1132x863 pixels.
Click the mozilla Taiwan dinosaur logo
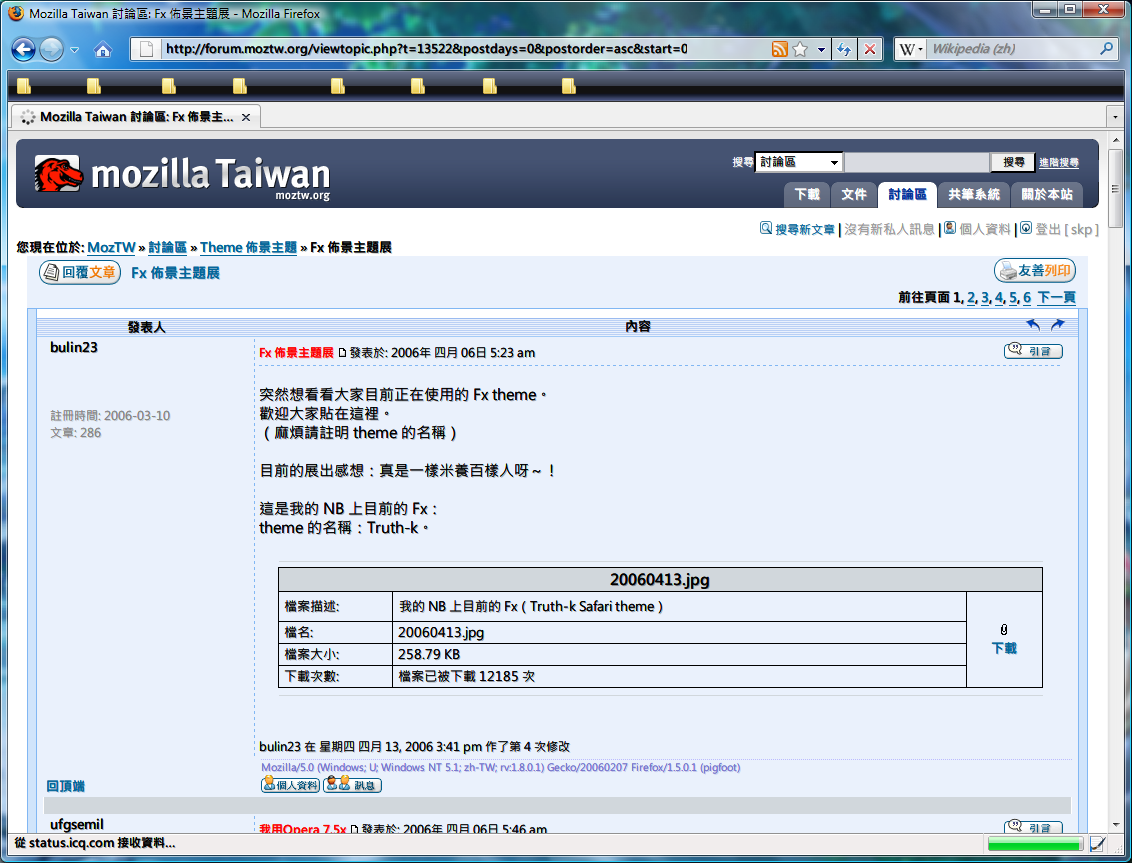pos(58,174)
